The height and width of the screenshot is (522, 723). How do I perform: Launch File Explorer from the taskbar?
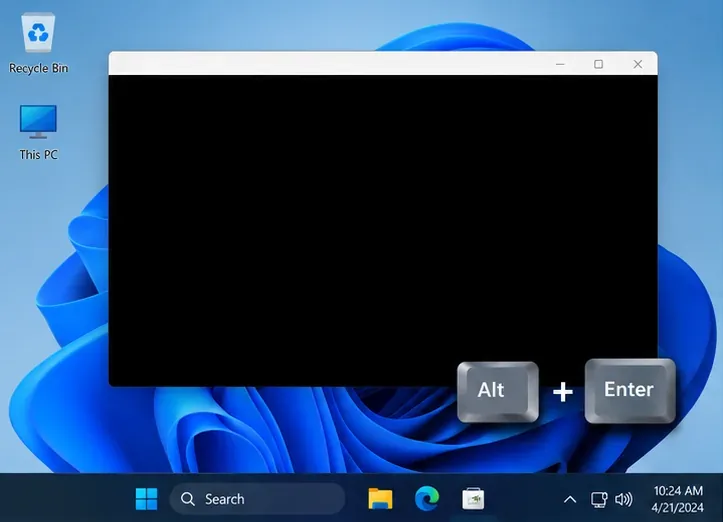380,499
